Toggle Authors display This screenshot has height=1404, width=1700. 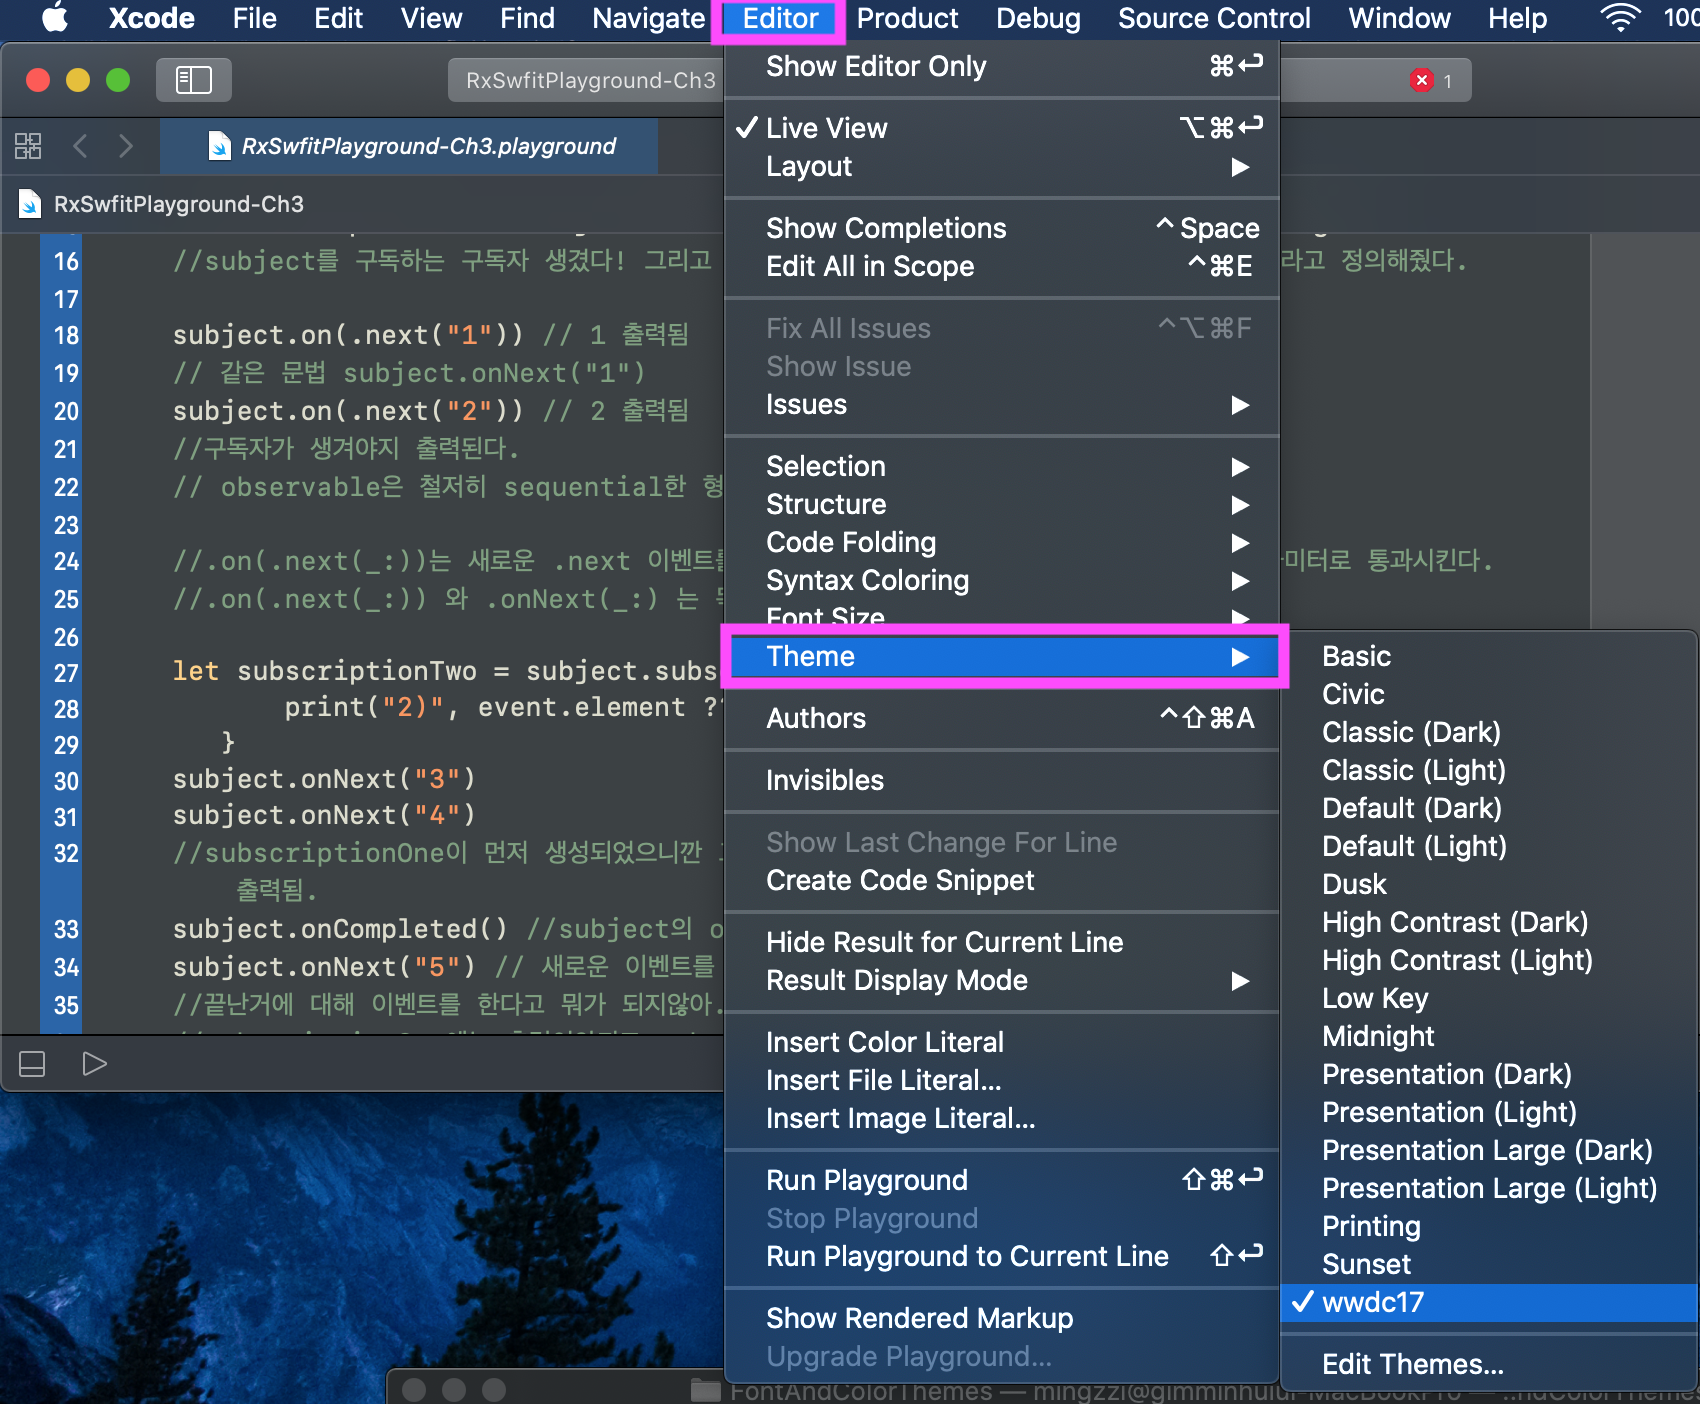tap(1001, 718)
